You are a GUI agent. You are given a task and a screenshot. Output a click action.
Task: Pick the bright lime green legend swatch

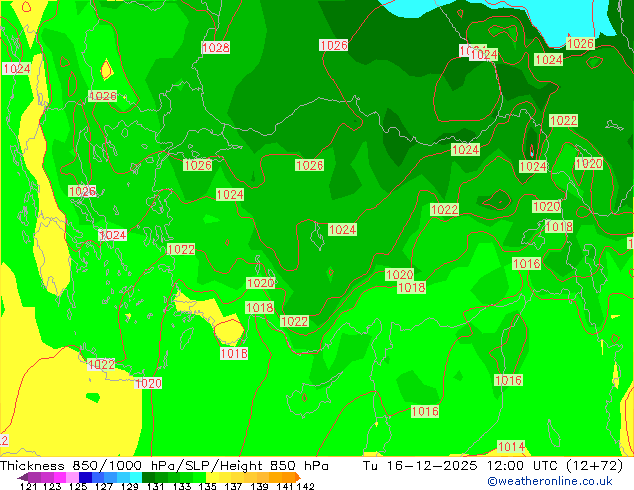pos(199,477)
